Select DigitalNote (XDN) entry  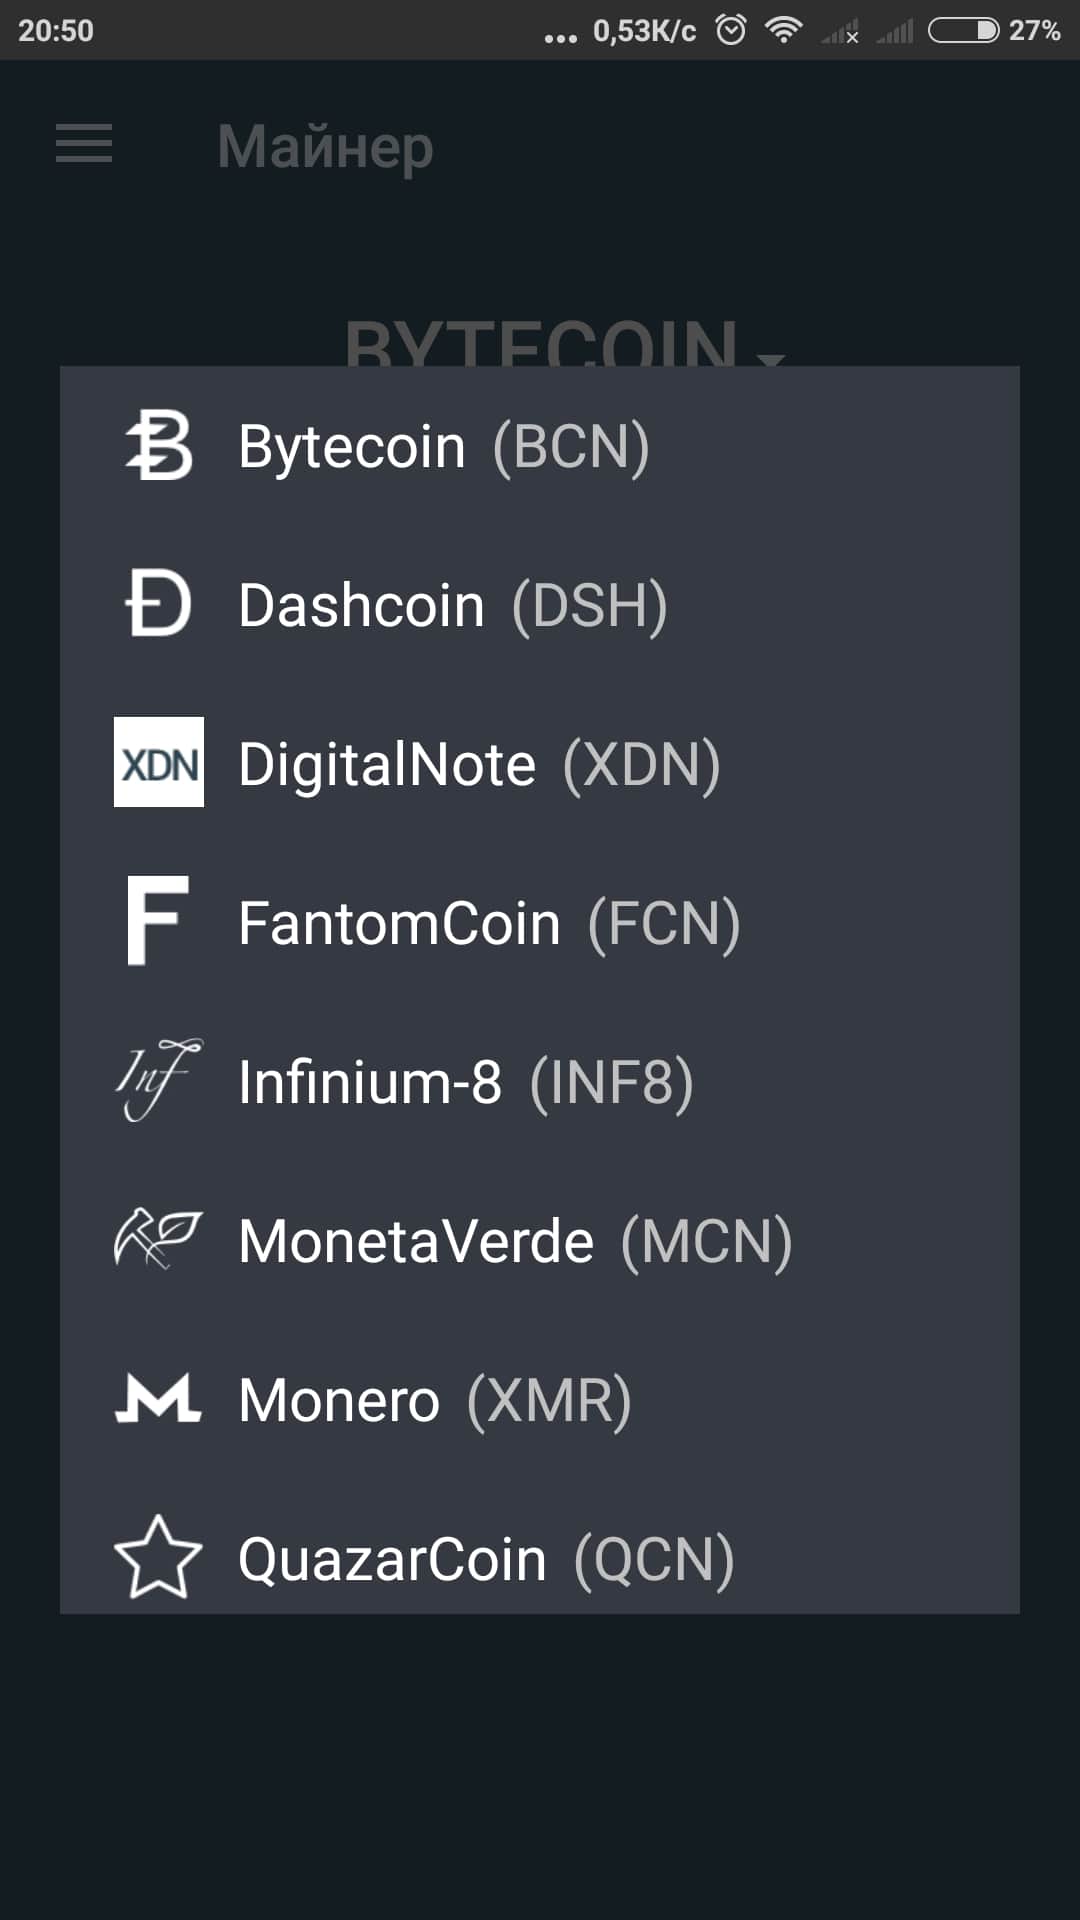[x=479, y=764]
